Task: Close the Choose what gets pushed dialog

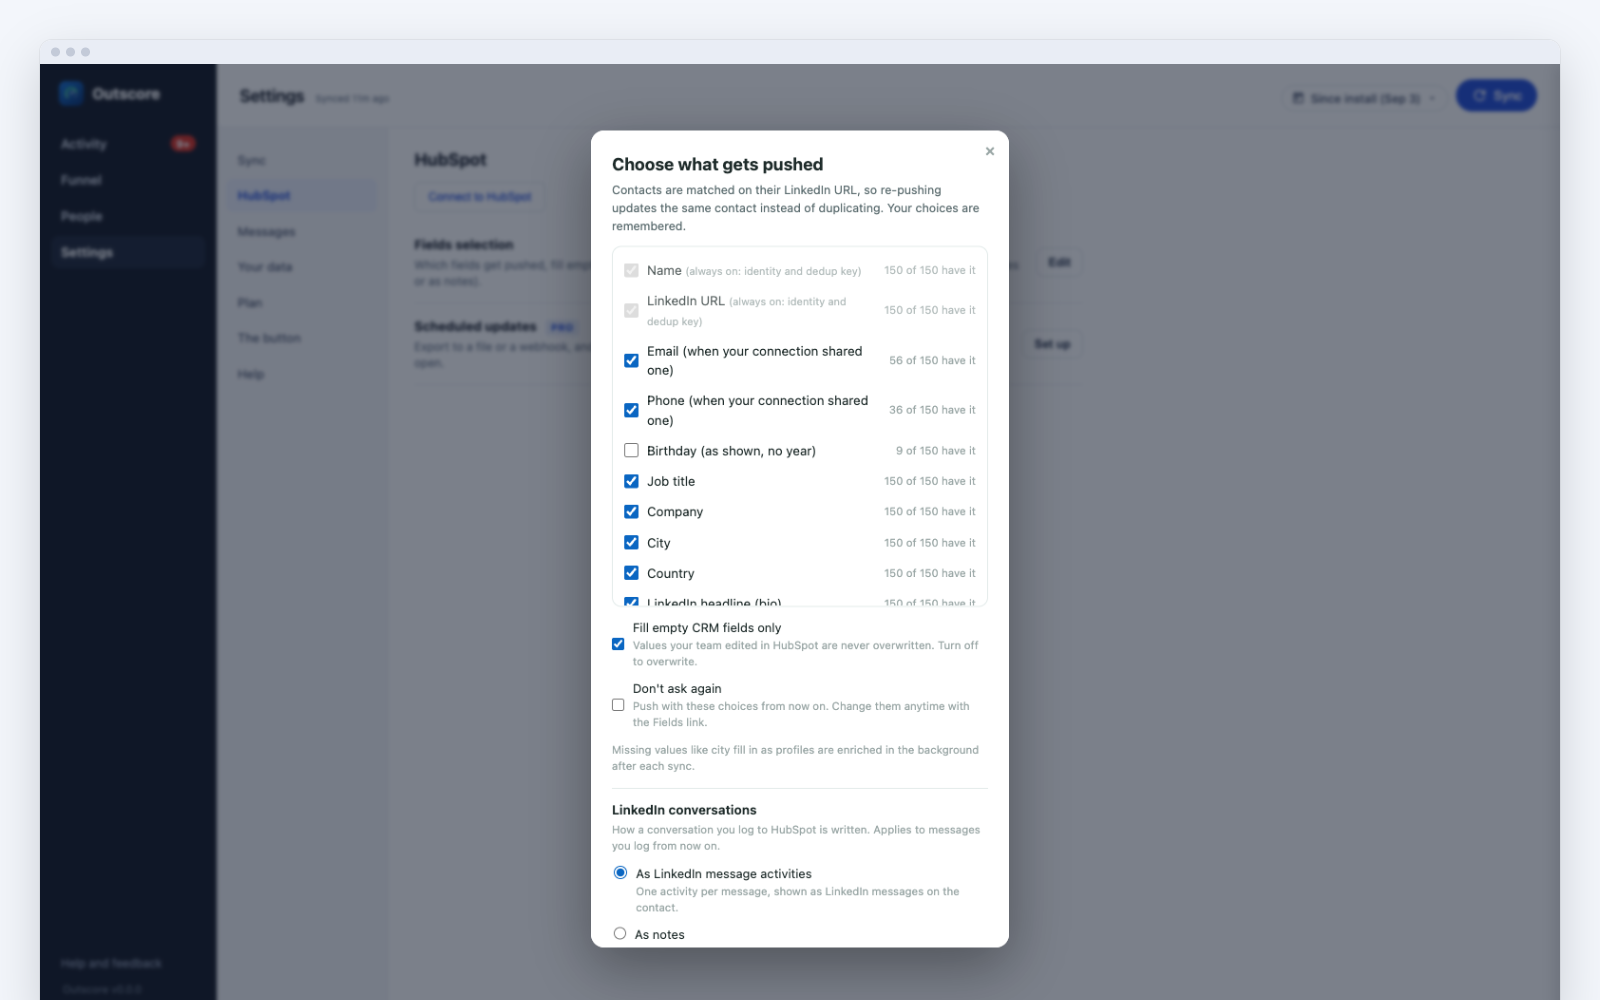Action: point(990,151)
